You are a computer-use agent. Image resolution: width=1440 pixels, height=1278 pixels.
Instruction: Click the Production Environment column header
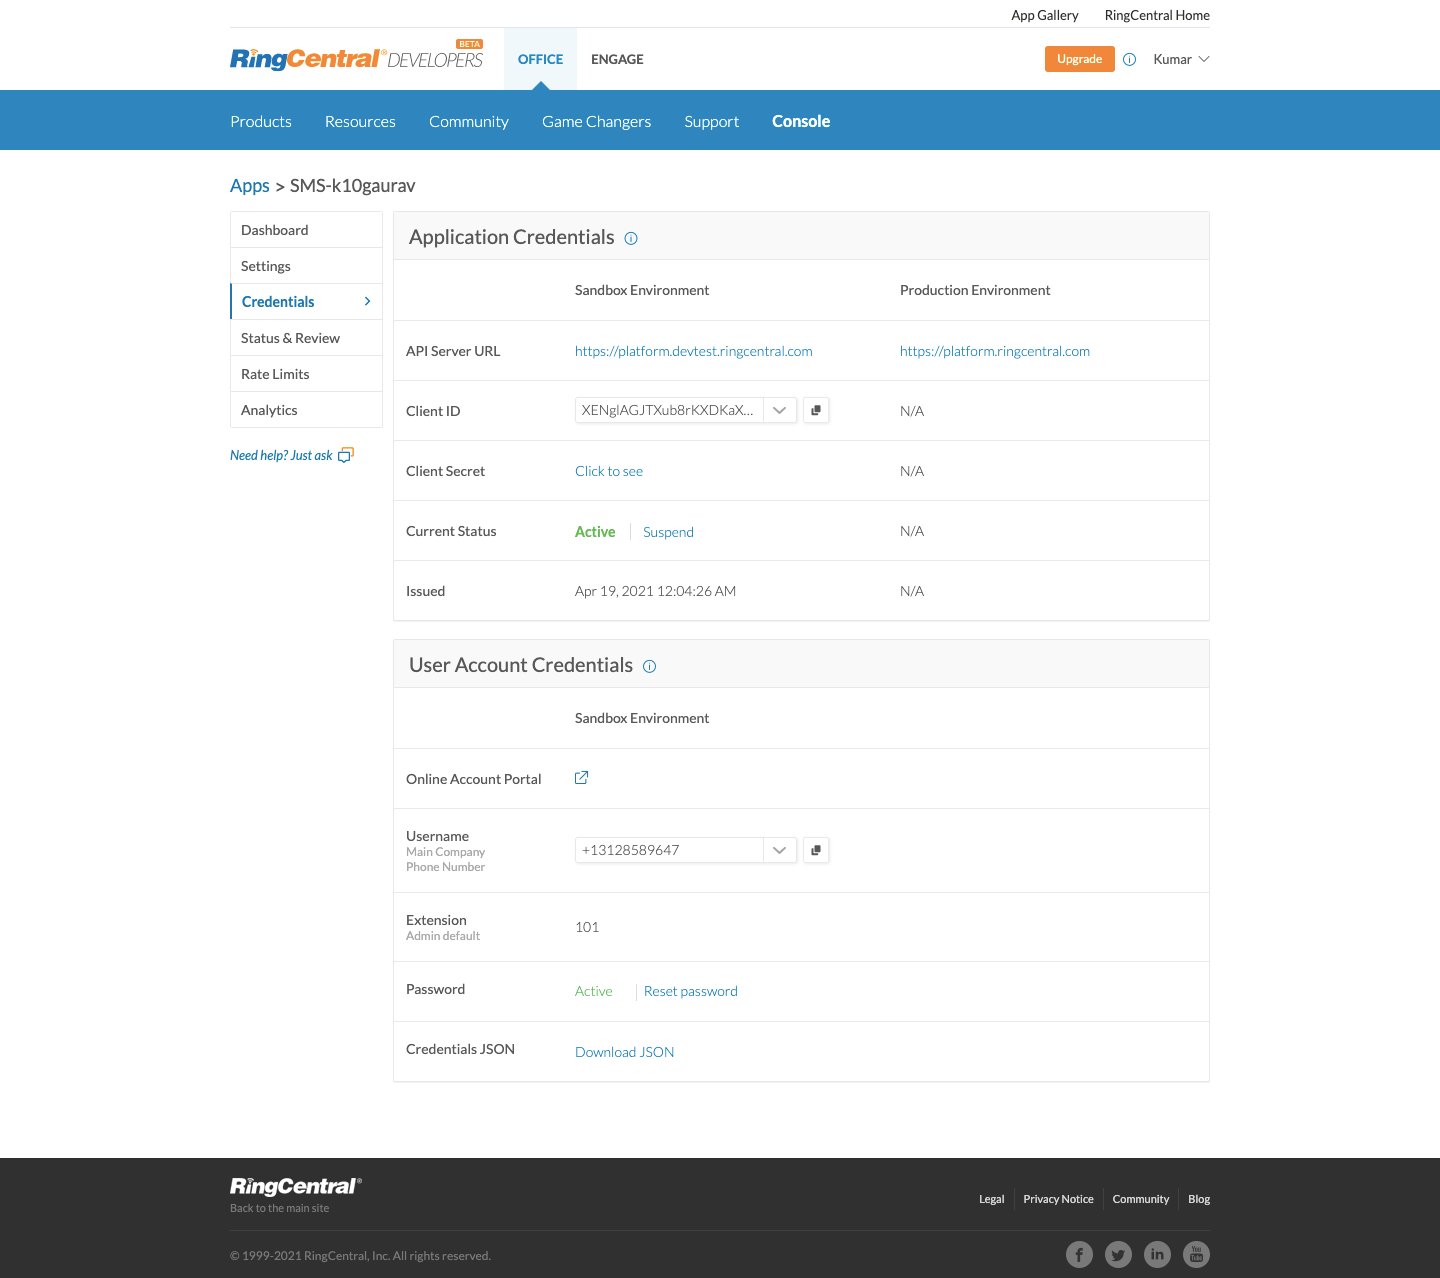975,290
